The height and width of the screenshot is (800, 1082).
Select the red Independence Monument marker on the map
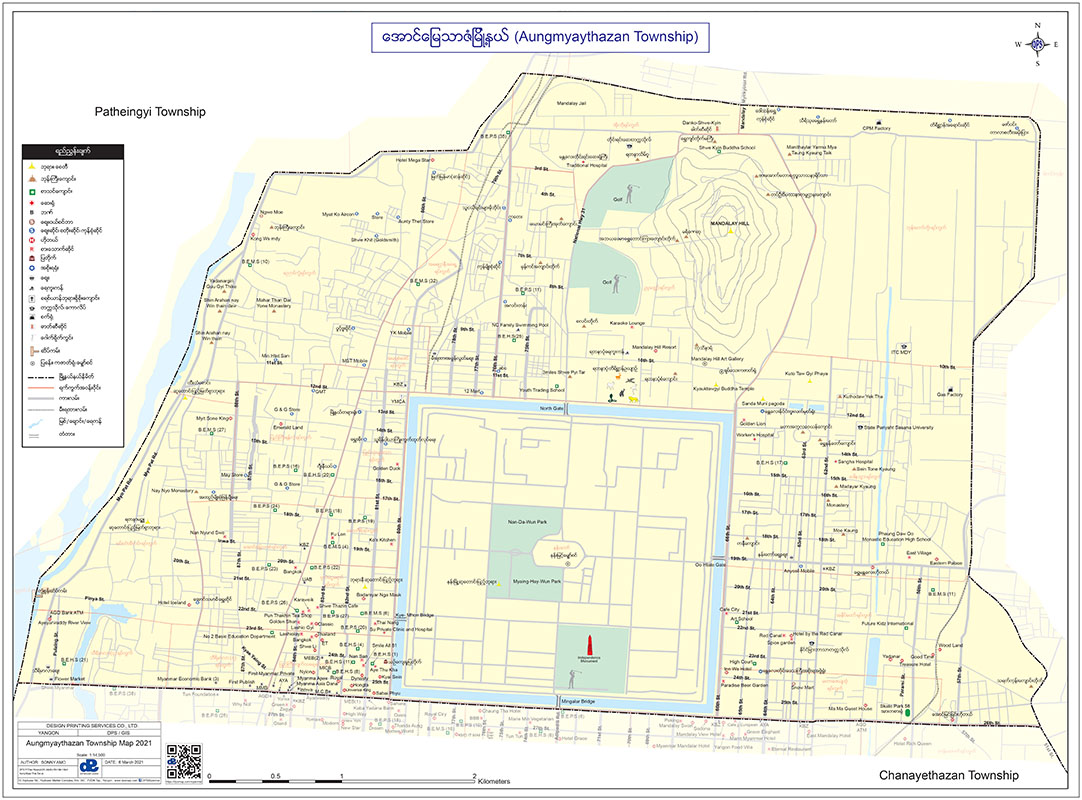point(590,645)
